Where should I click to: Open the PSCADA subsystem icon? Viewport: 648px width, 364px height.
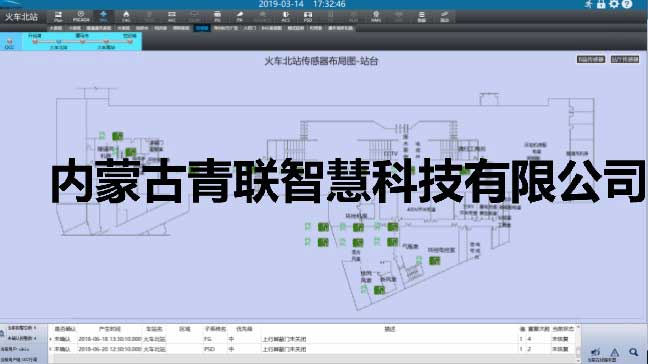tap(81, 17)
